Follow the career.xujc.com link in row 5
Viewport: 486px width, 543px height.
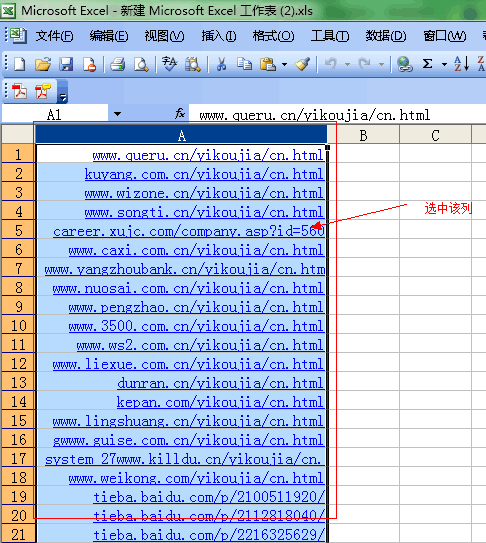189,231
